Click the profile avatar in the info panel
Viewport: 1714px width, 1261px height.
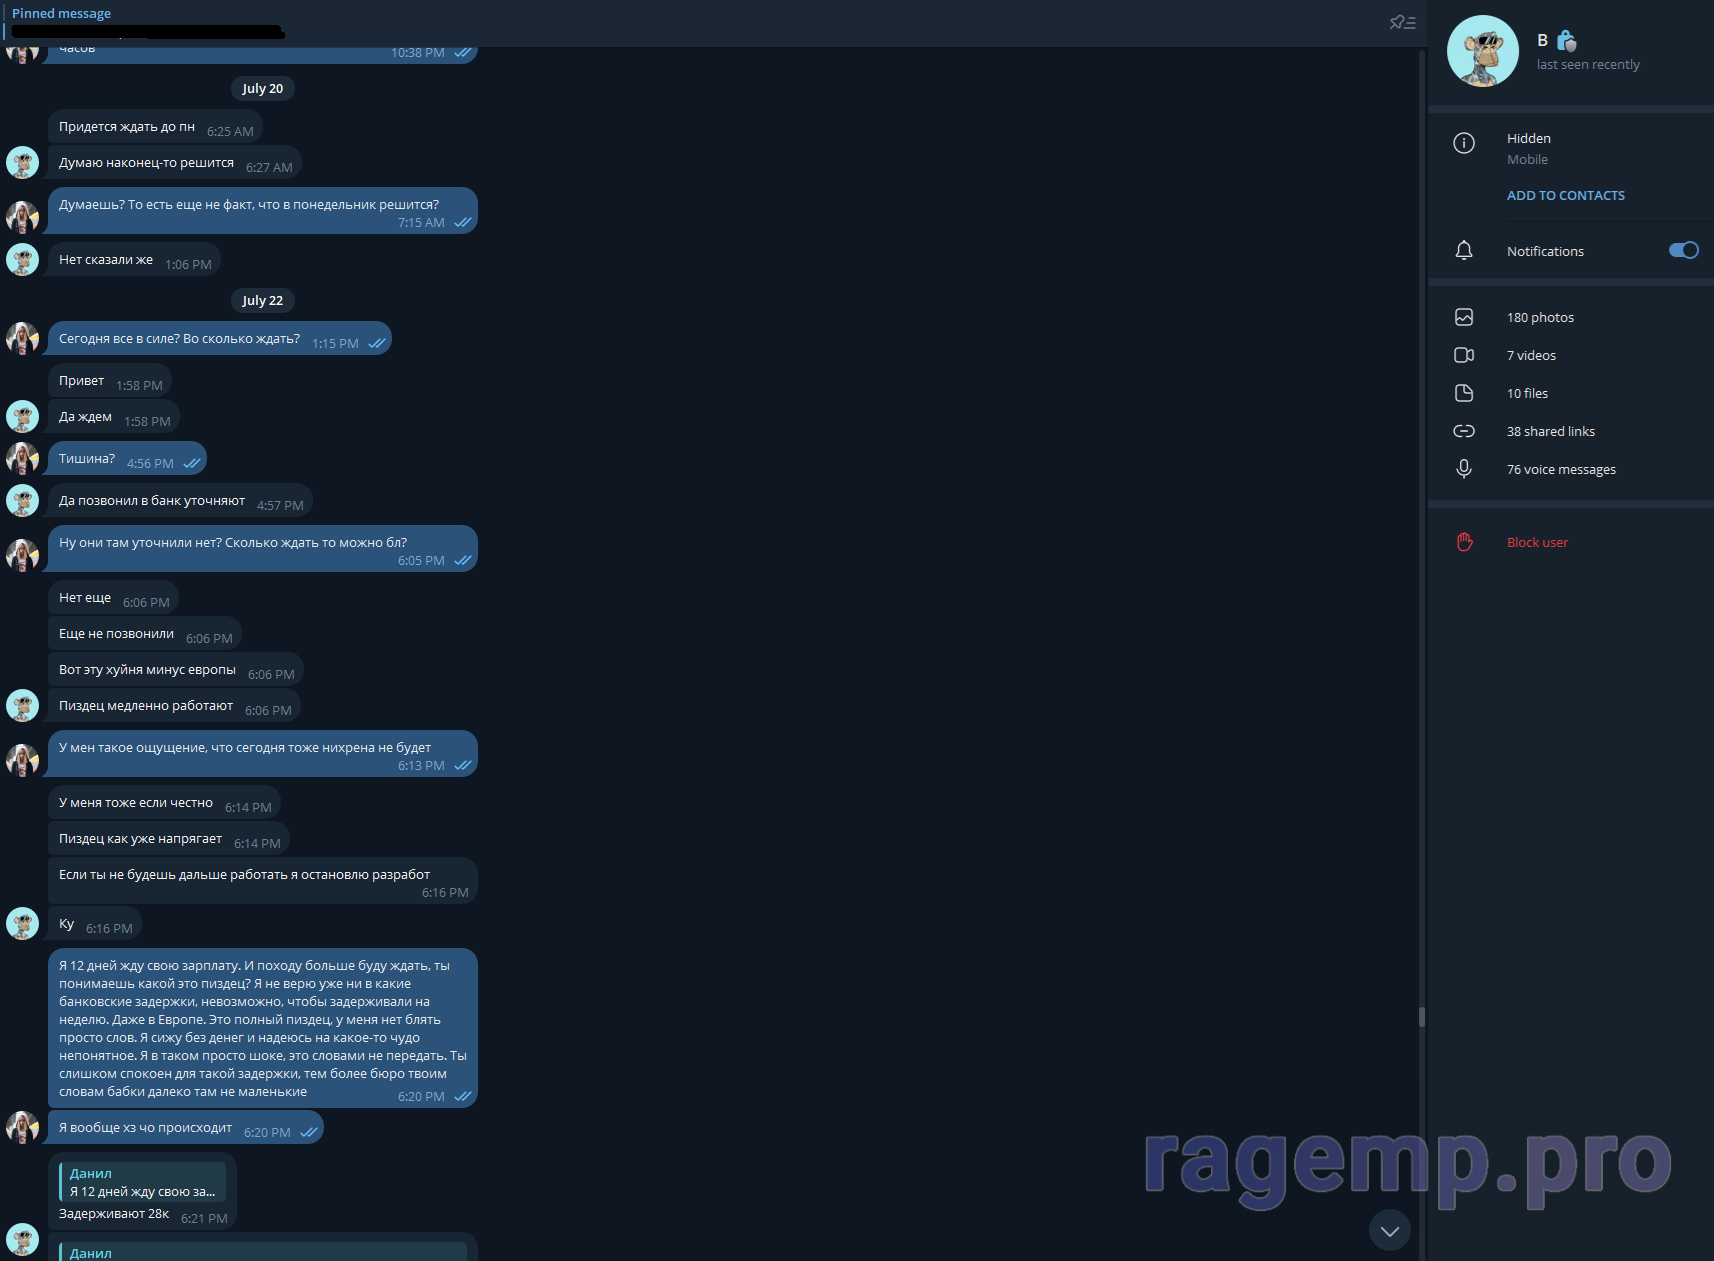pos(1482,51)
